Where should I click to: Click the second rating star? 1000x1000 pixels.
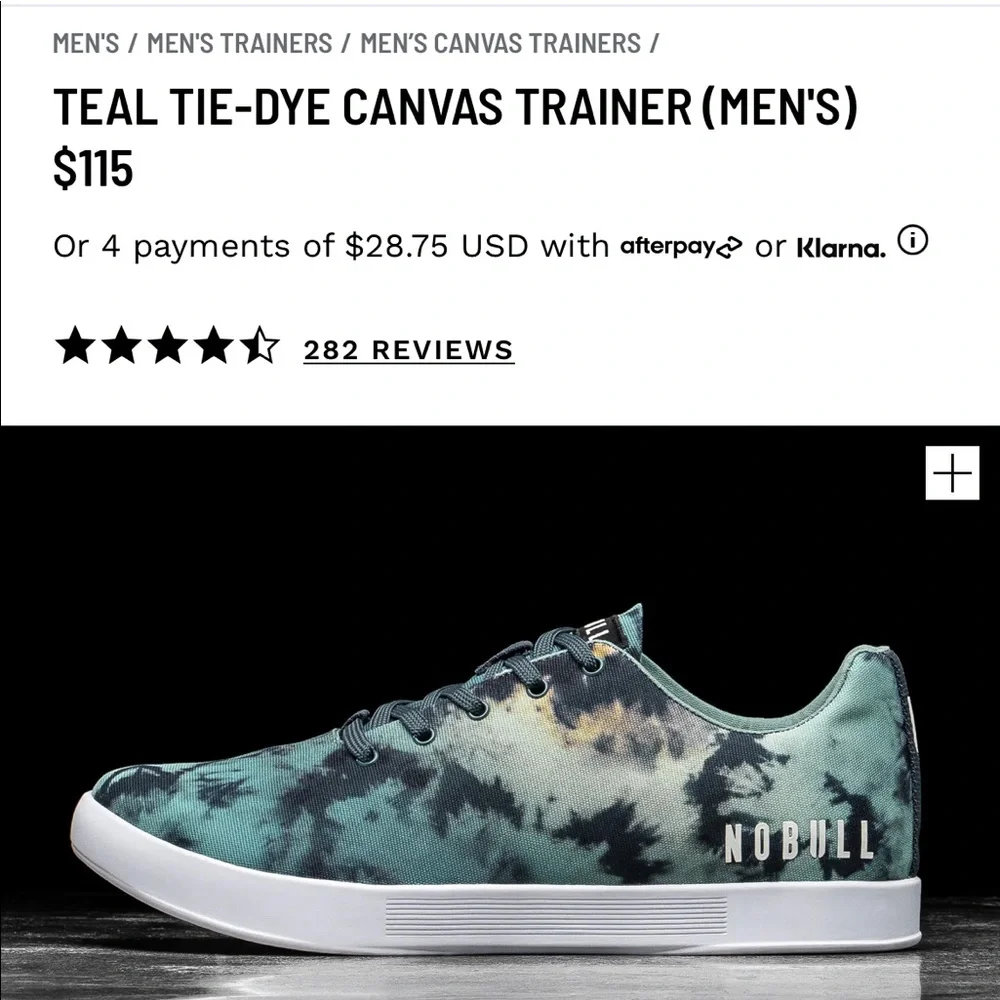click(x=121, y=345)
